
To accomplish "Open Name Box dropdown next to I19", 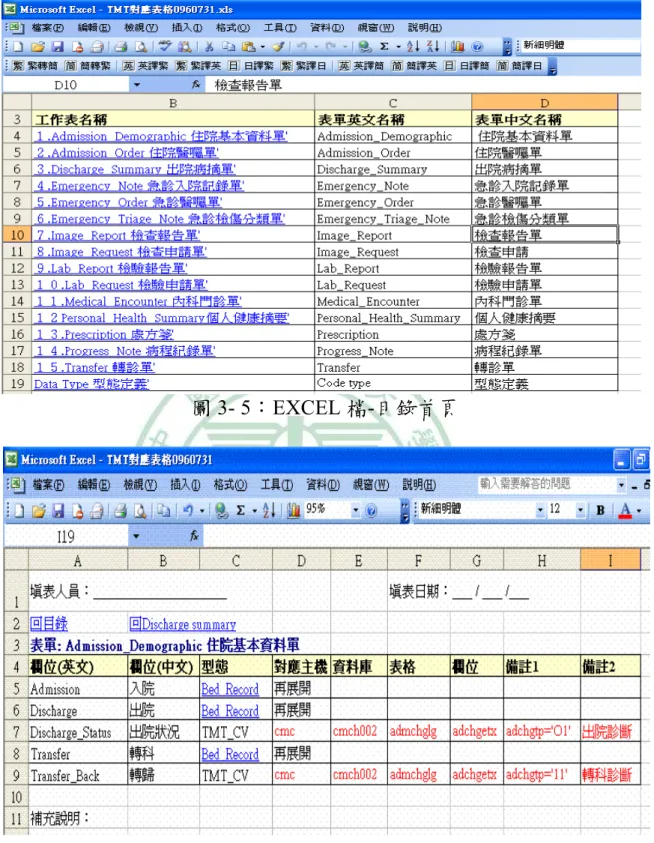I will tap(136, 536).
